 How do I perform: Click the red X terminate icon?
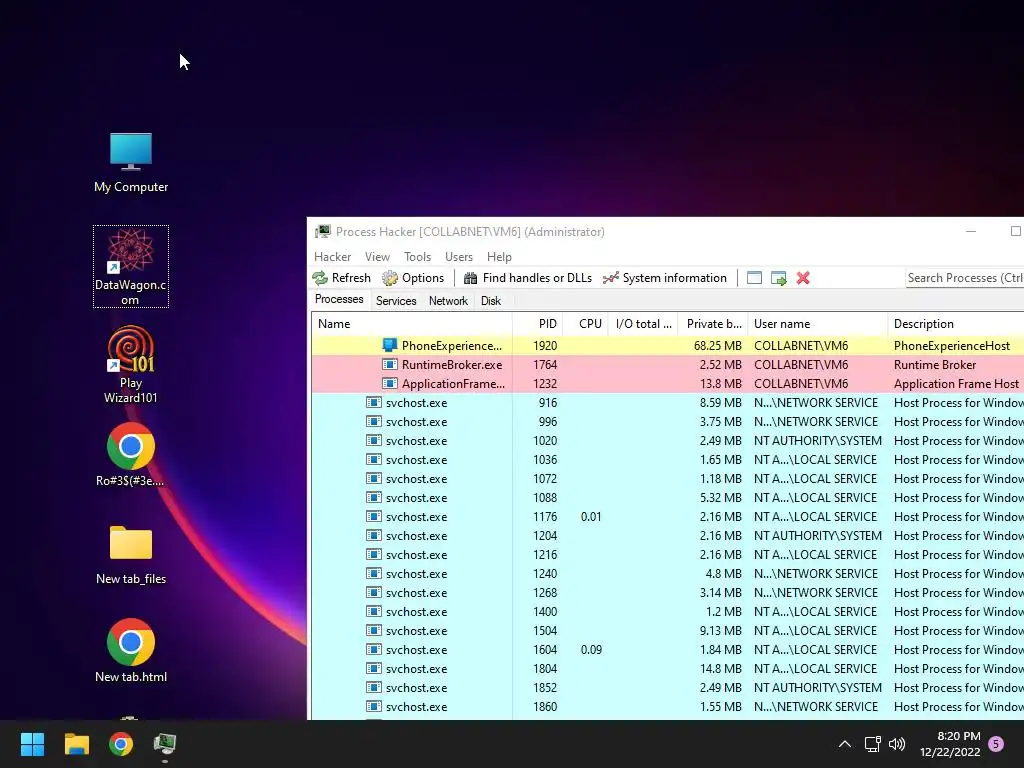click(803, 278)
